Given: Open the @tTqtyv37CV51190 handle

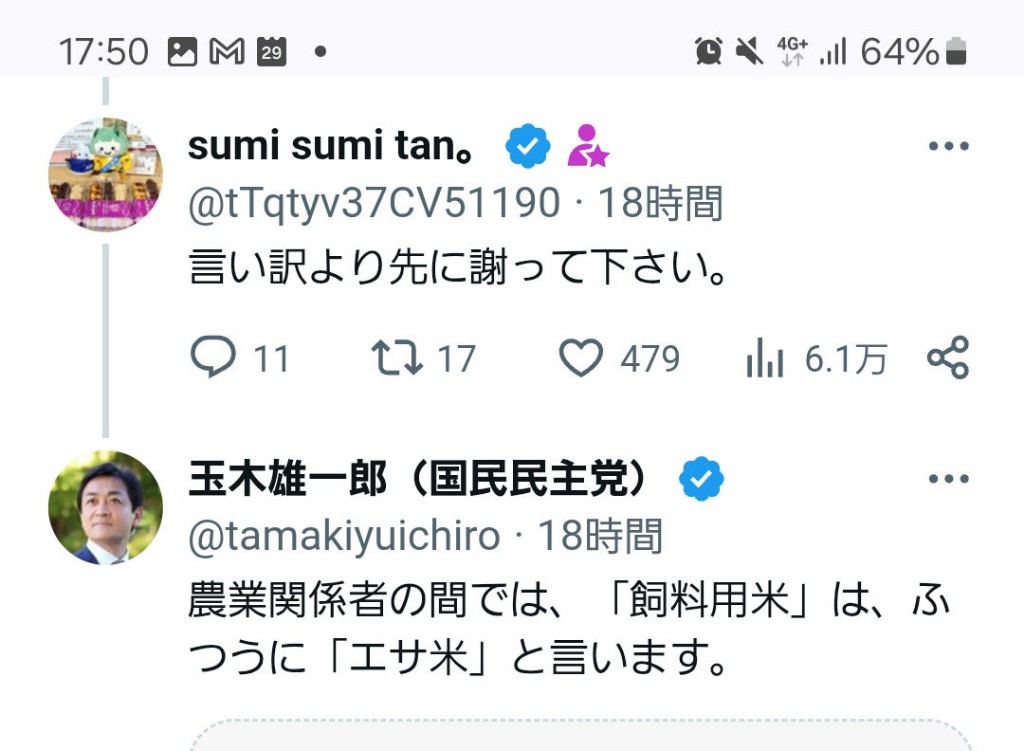Looking at the screenshot, I should [x=374, y=204].
